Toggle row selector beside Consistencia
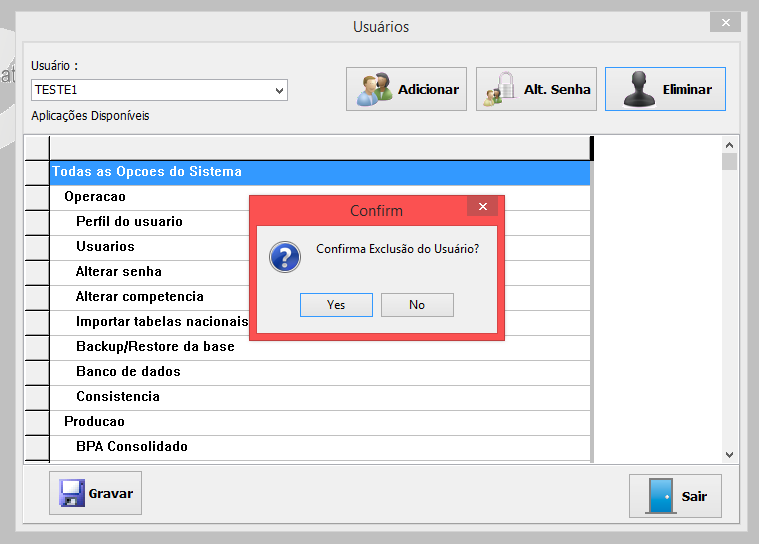 pyautogui.click(x=37, y=397)
